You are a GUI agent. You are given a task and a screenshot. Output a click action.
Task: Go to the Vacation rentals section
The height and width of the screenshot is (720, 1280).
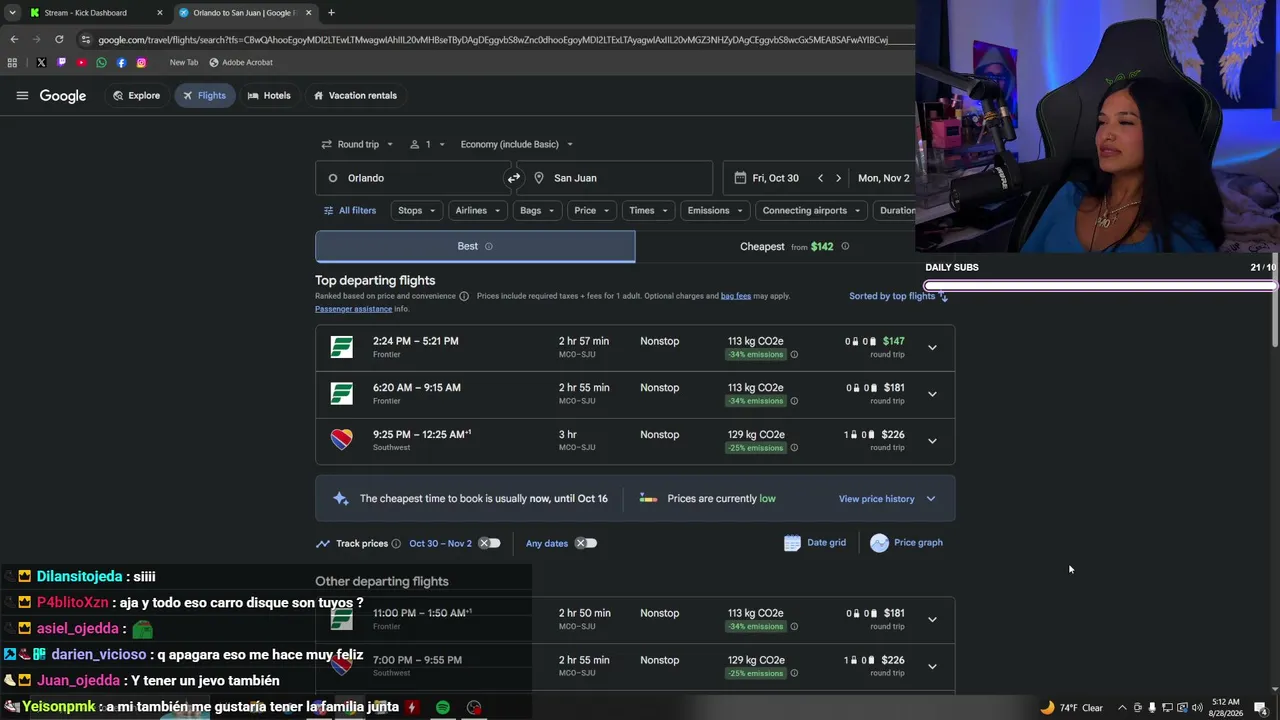tap(355, 96)
